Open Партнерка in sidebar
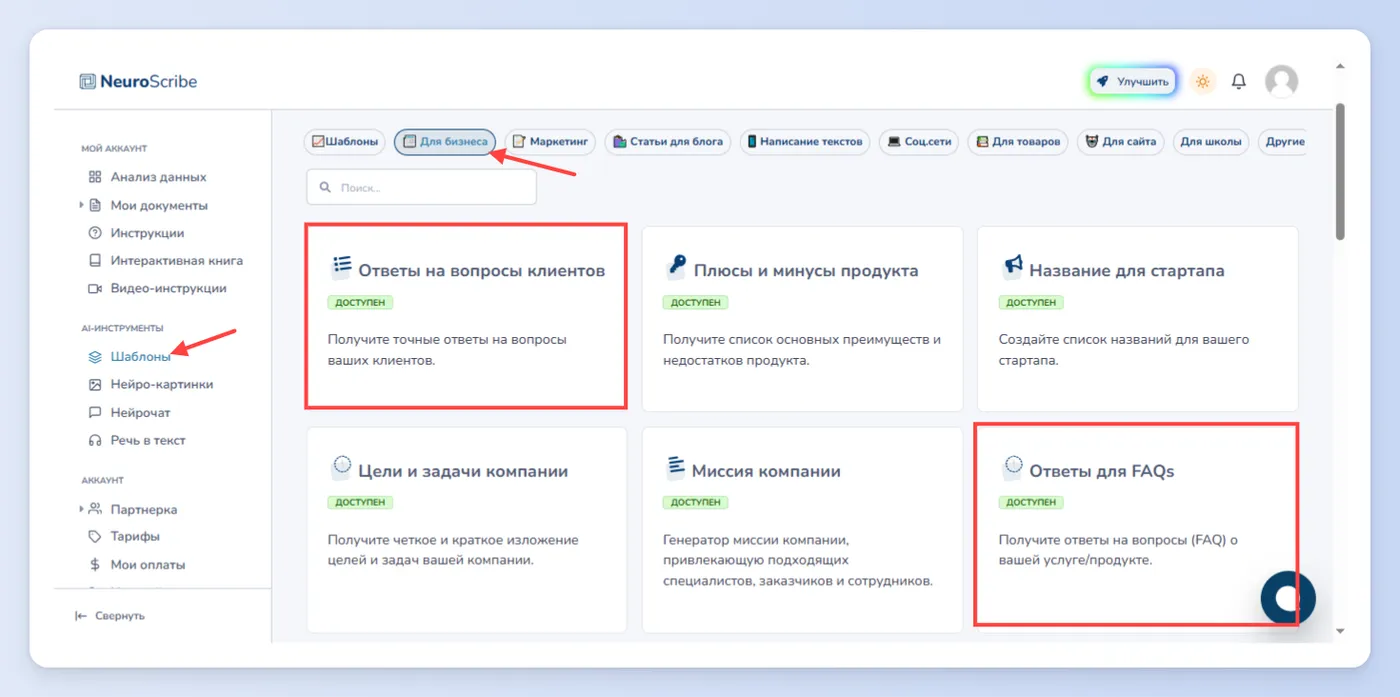 (133, 509)
